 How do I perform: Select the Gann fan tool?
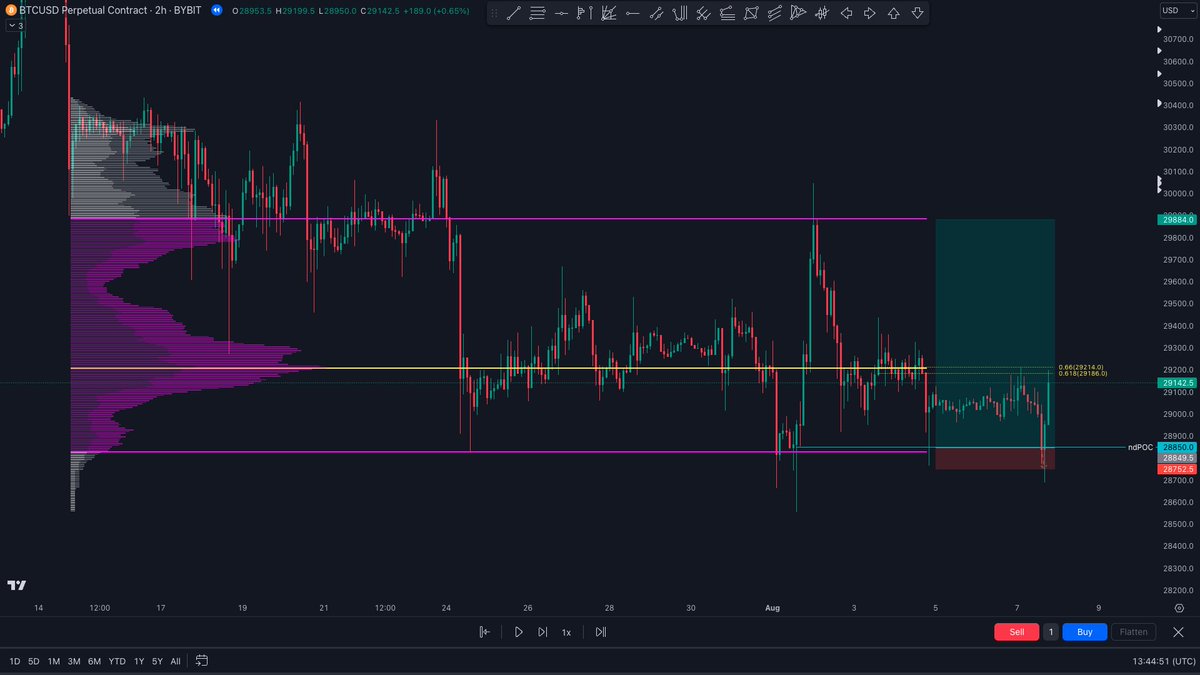pyautogui.click(x=608, y=14)
